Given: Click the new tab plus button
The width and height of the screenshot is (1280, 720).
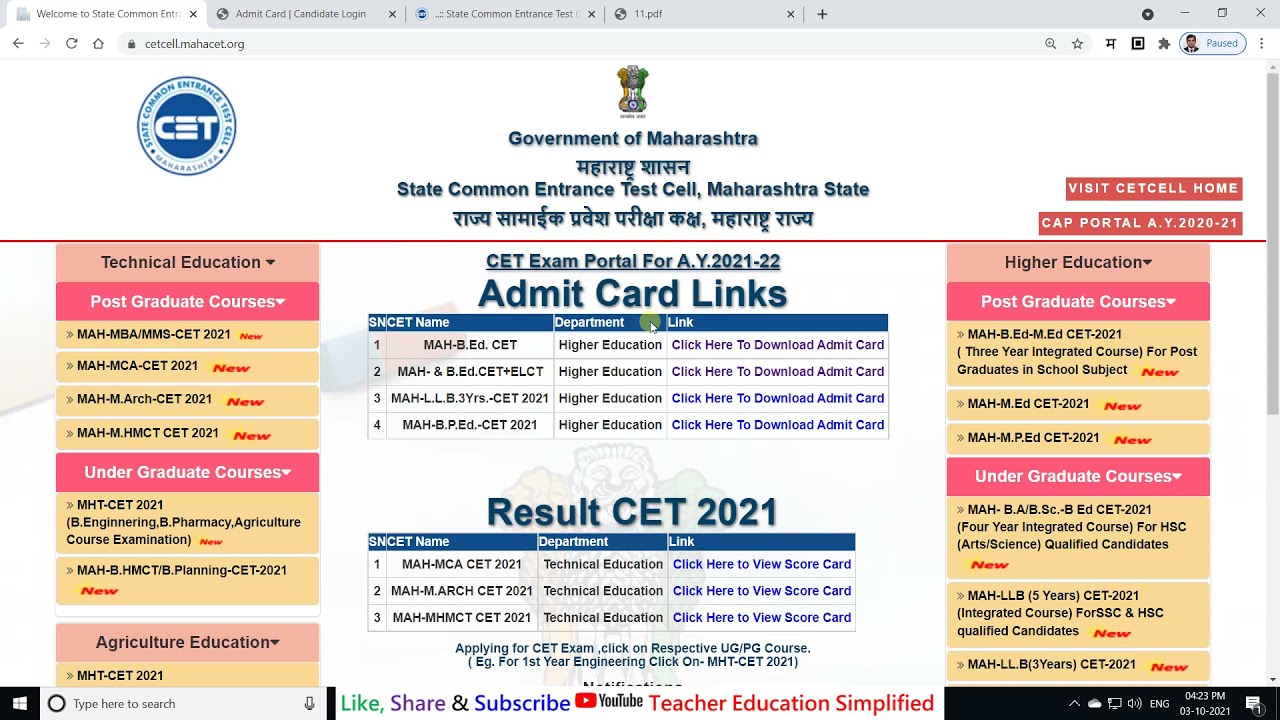Looking at the screenshot, I should (x=822, y=14).
